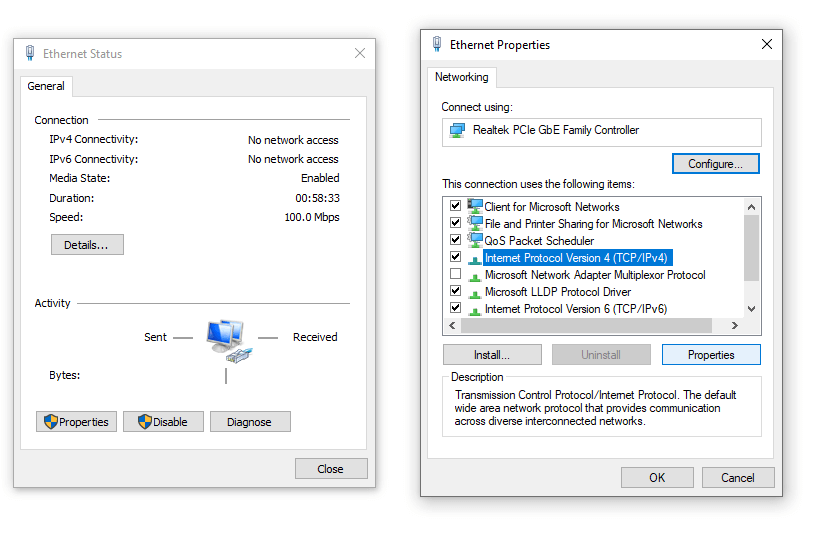This screenshot has width=817, height=533.
Task: Click the LLDP Protocol Driver icon
Action: point(475,293)
